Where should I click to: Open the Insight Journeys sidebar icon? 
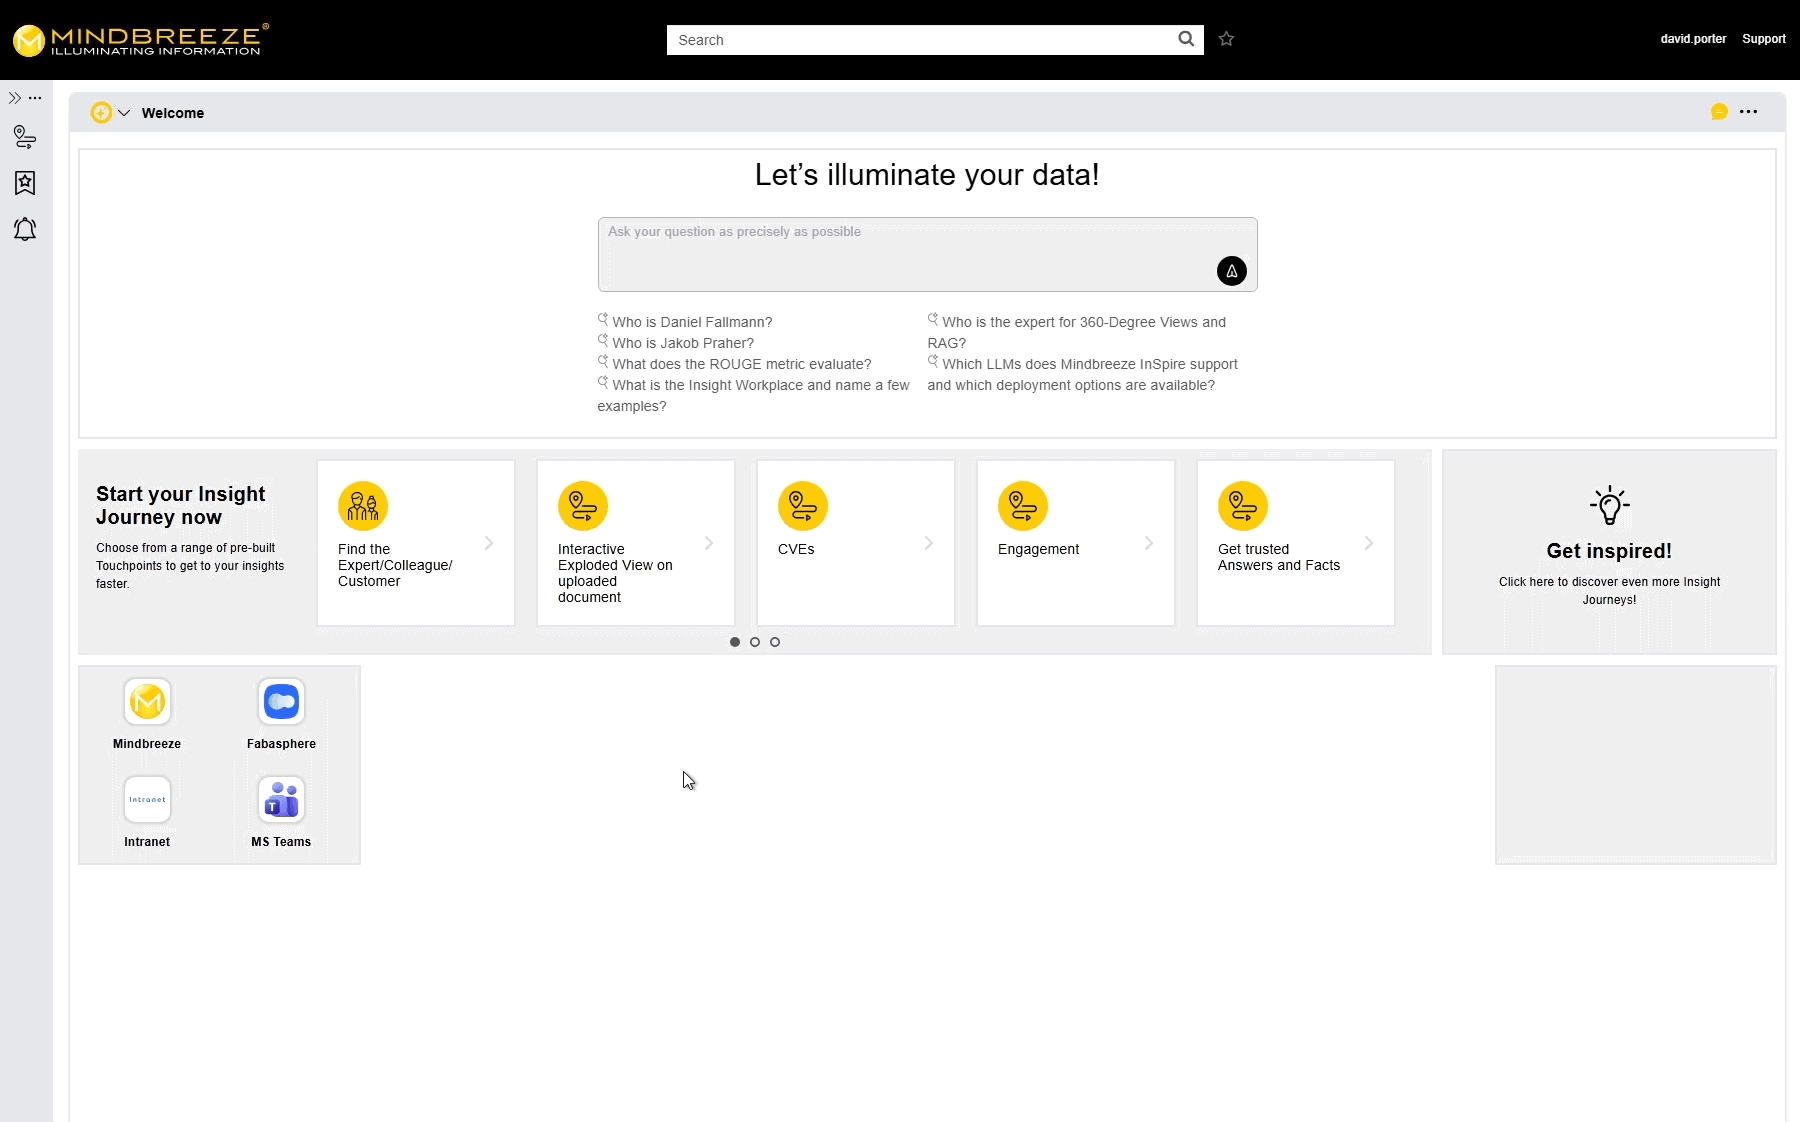25,137
